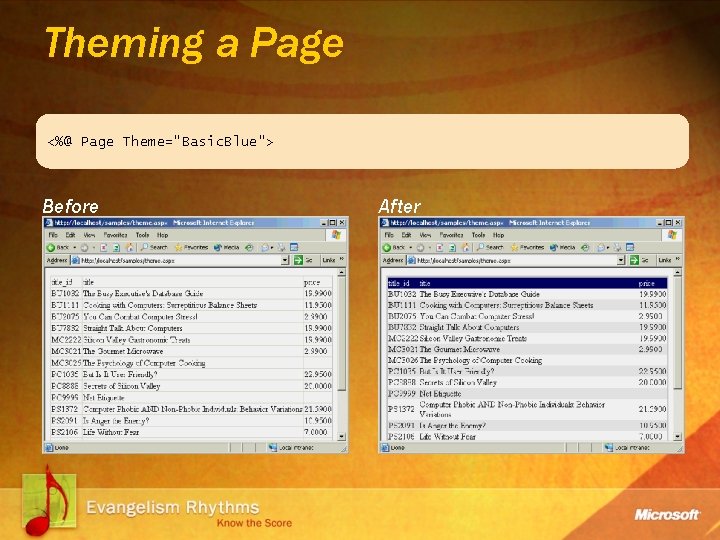Open address bar dropdown in Before window
720x540 pixels.
pyautogui.click(x=285, y=260)
